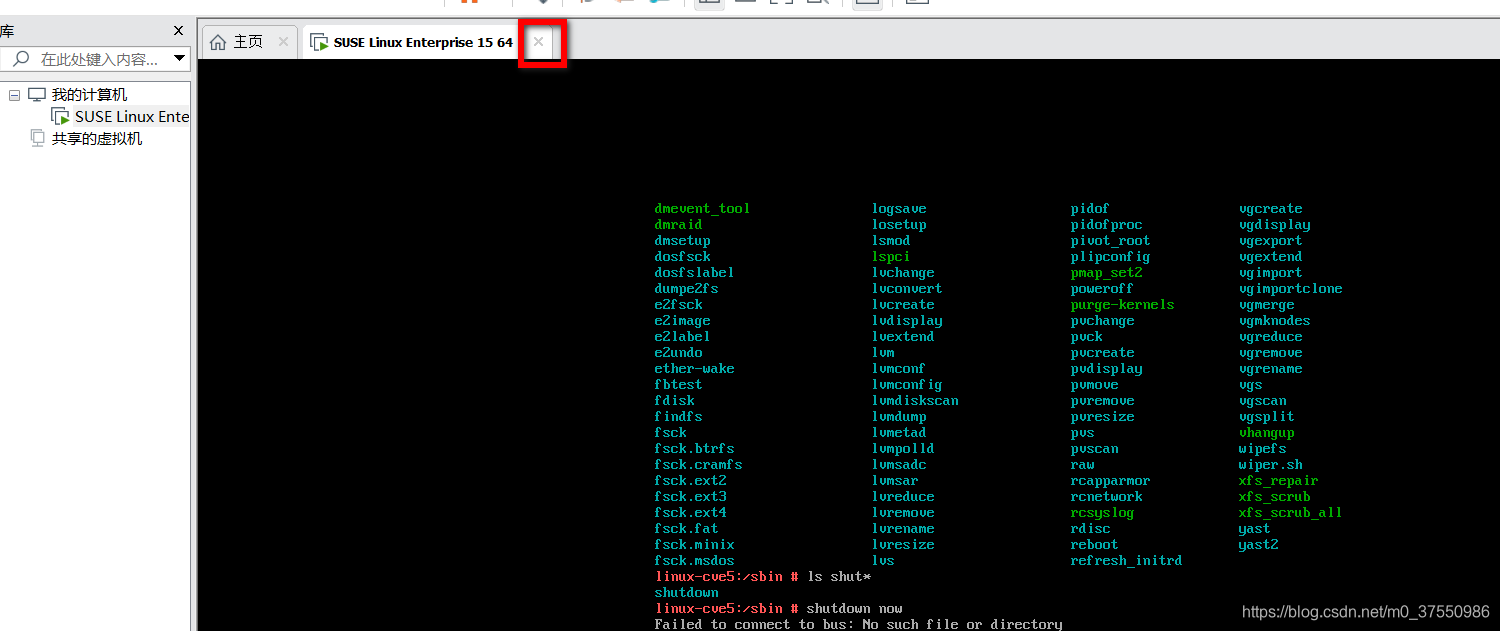Click 'dosfslabel' in the terminal output

pos(694,273)
